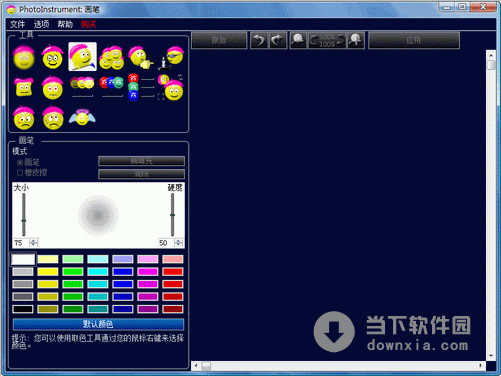Select the small-and-large smiley resize tool
Image resolution: width=501 pixels, height=376 pixels.
tap(170, 87)
